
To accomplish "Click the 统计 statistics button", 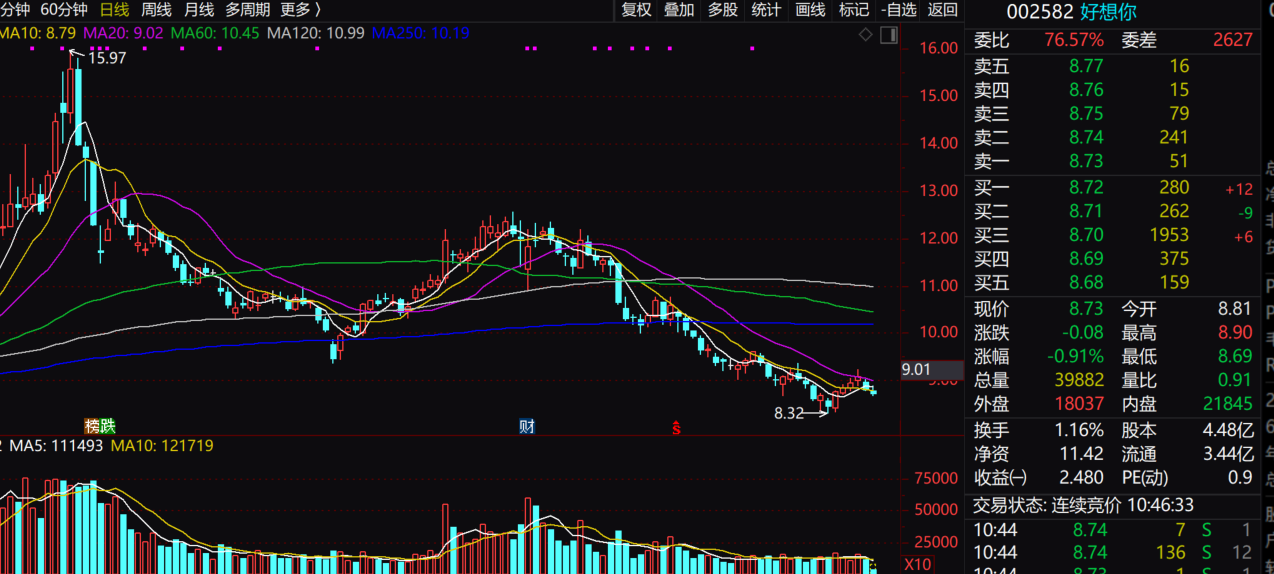I will point(766,10).
